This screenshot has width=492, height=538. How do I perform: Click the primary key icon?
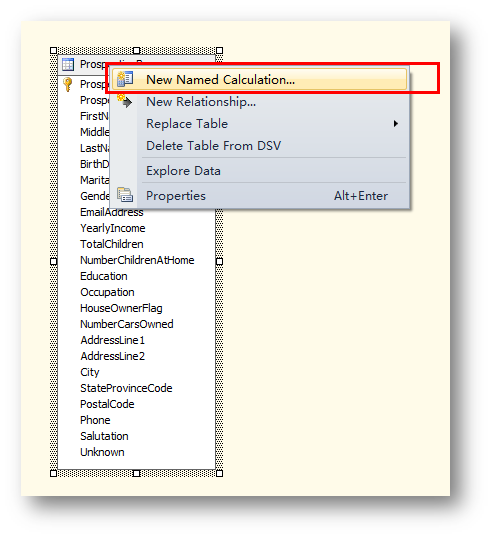tap(68, 84)
